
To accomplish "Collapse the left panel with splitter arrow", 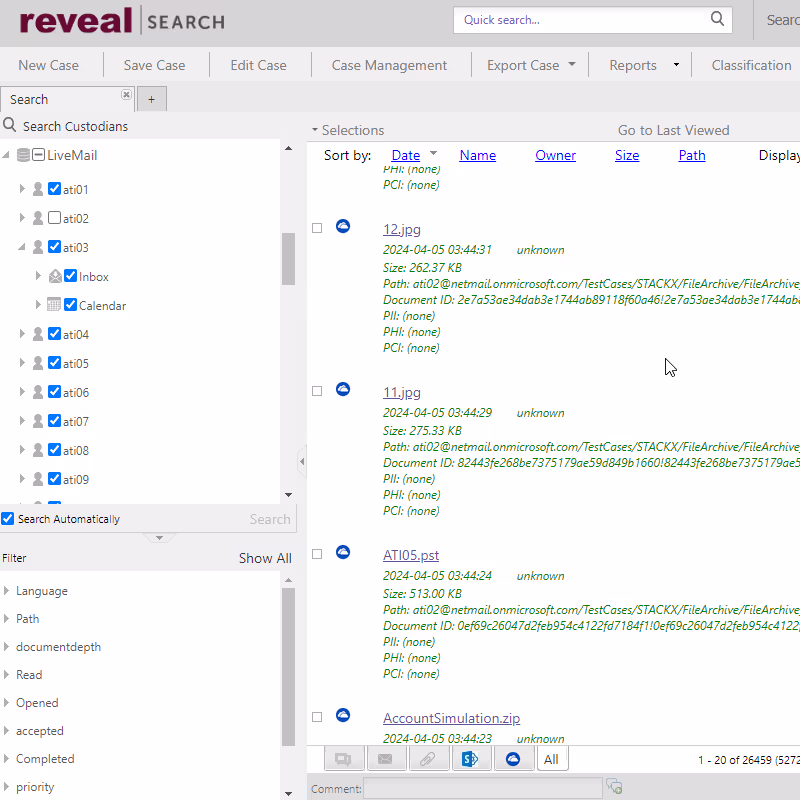I will pos(302,462).
